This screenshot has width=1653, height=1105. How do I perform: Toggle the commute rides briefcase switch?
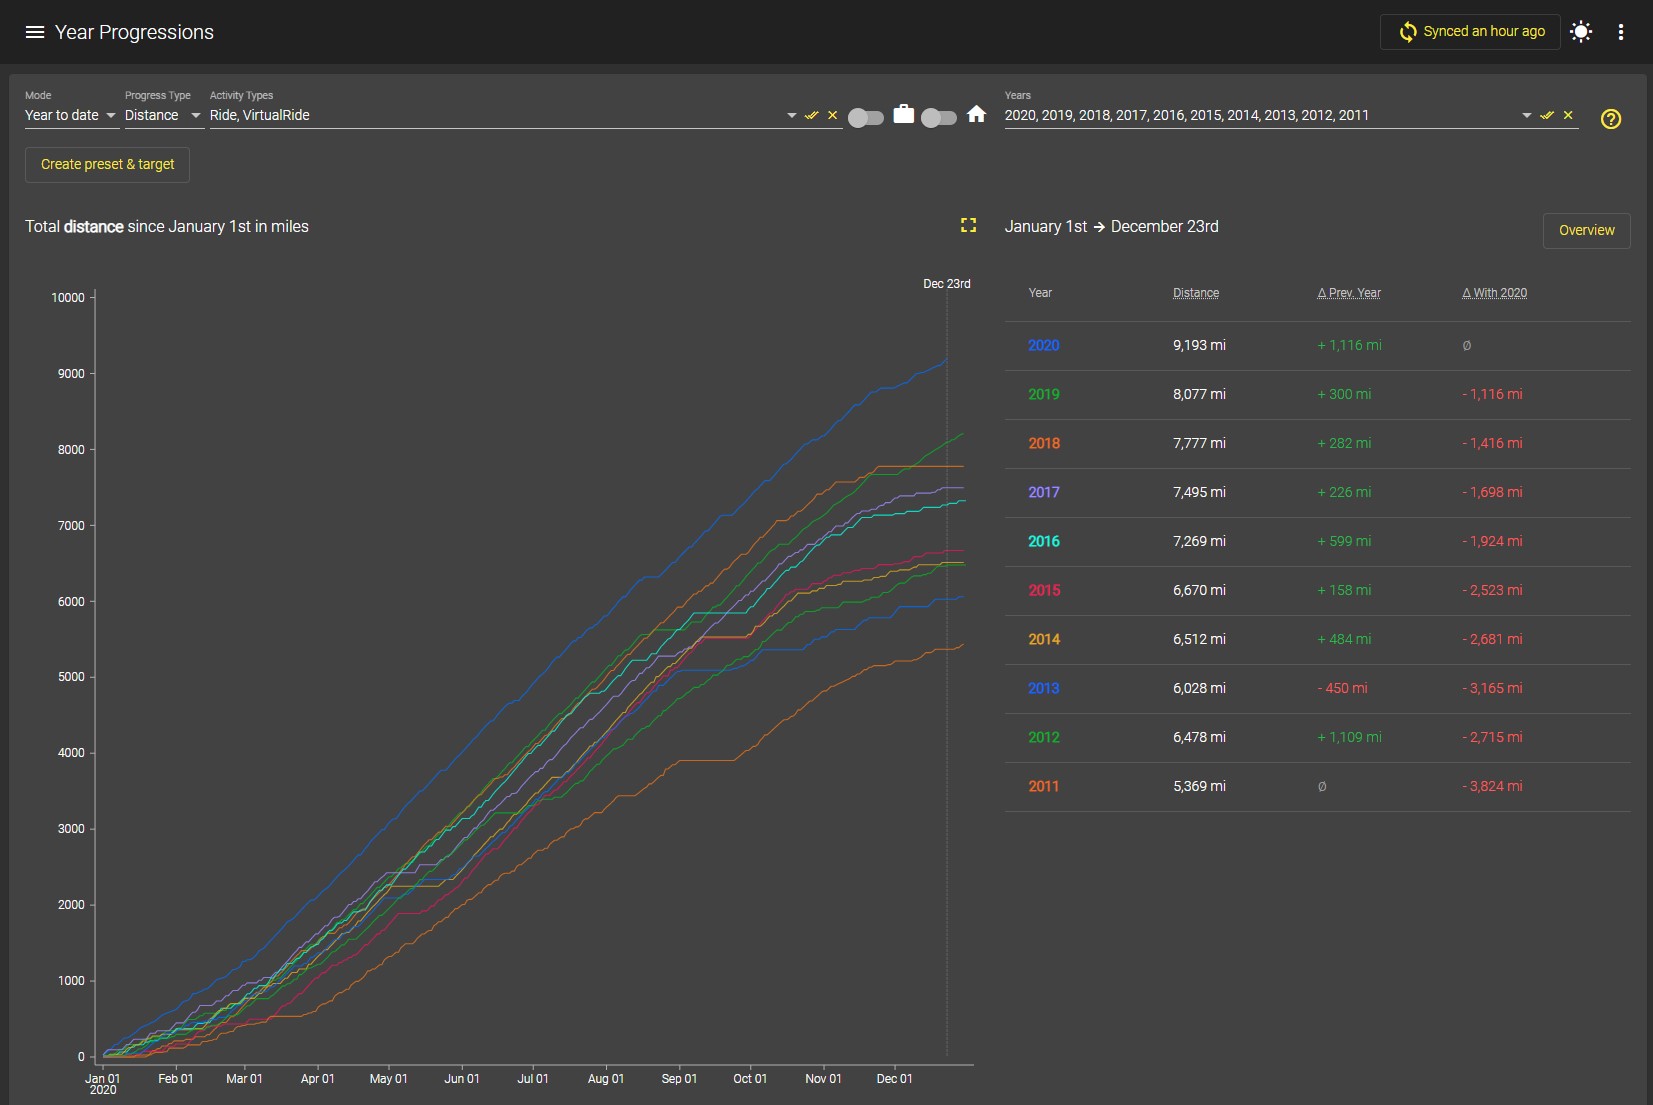866,118
